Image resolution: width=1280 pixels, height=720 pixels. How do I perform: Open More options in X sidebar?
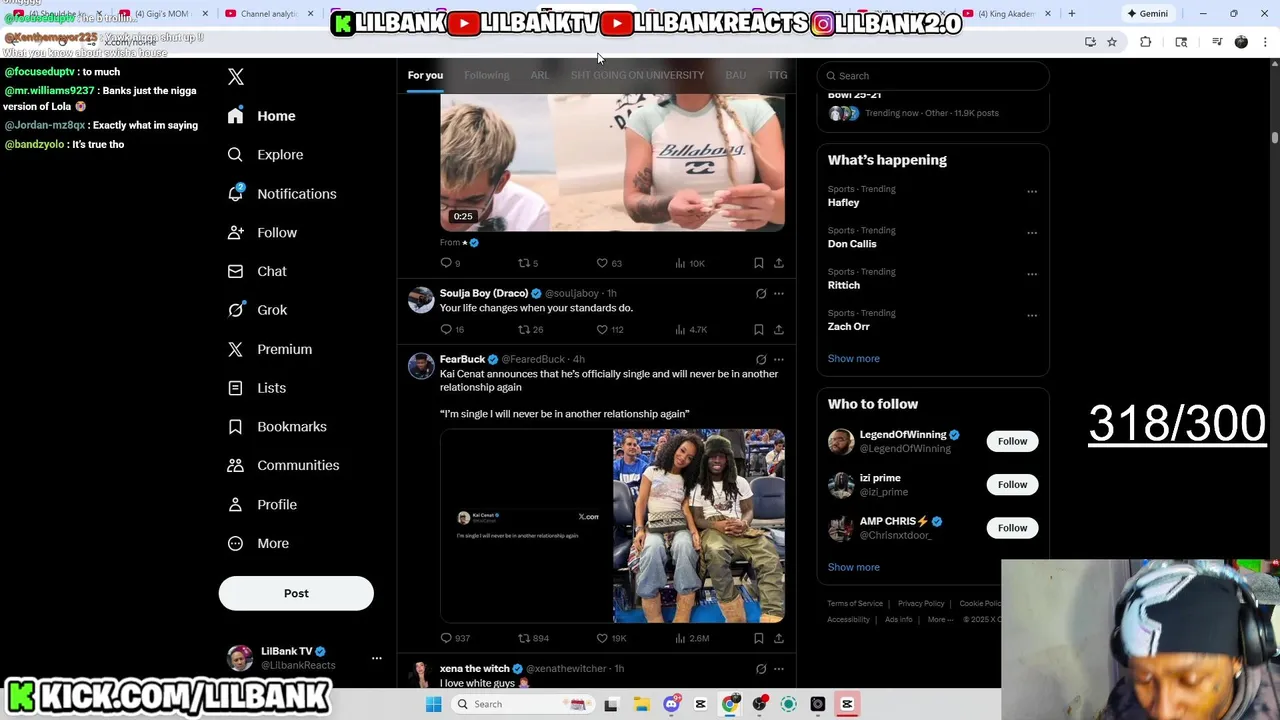click(x=258, y=544)
